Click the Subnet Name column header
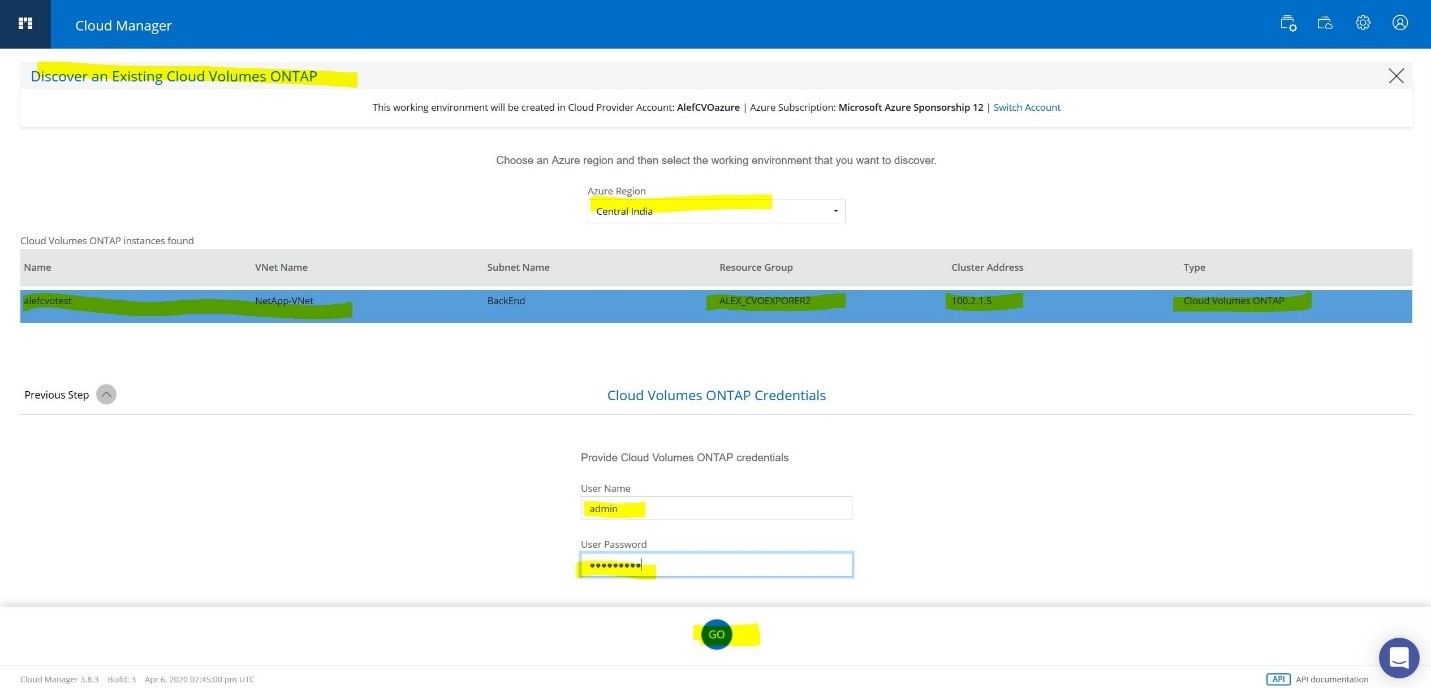The height and width of the screenshot is (688, 1431). (x=518, y=268)
